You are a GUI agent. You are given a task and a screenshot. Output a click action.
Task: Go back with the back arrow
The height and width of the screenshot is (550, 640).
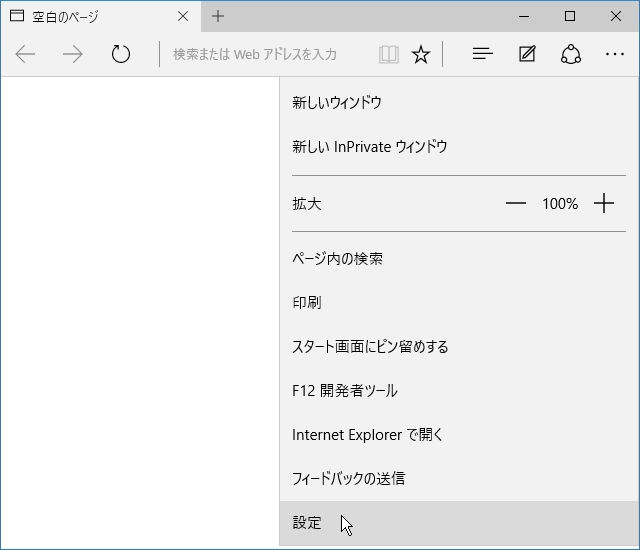click(x=25, y=54)
